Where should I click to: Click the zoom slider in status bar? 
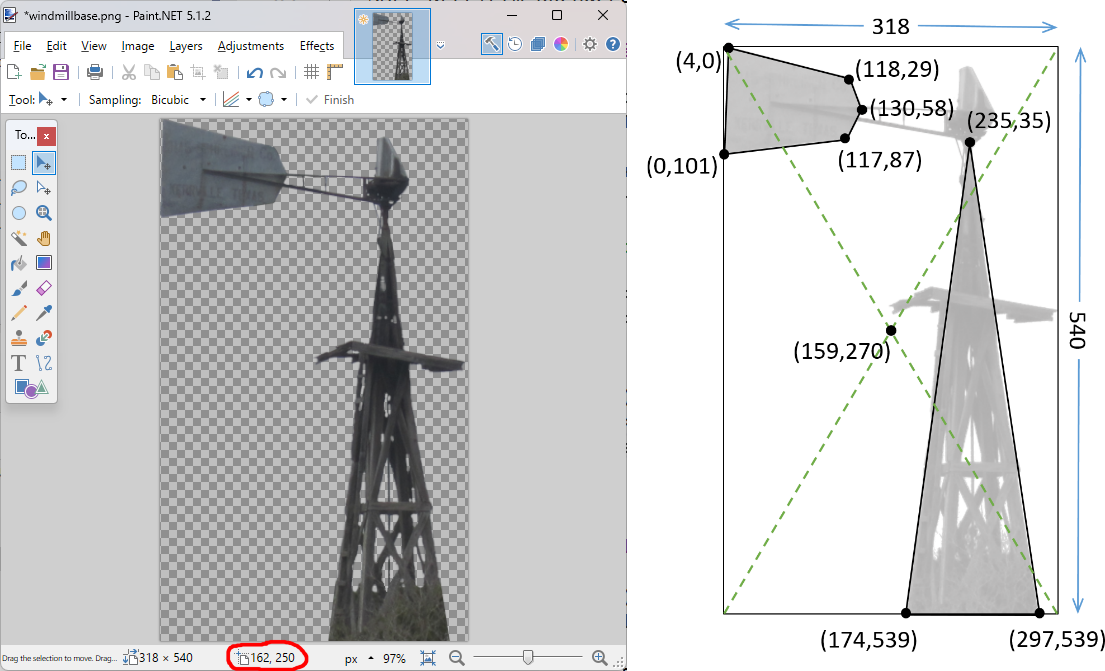pyautogui.click(x=528, y=657)
